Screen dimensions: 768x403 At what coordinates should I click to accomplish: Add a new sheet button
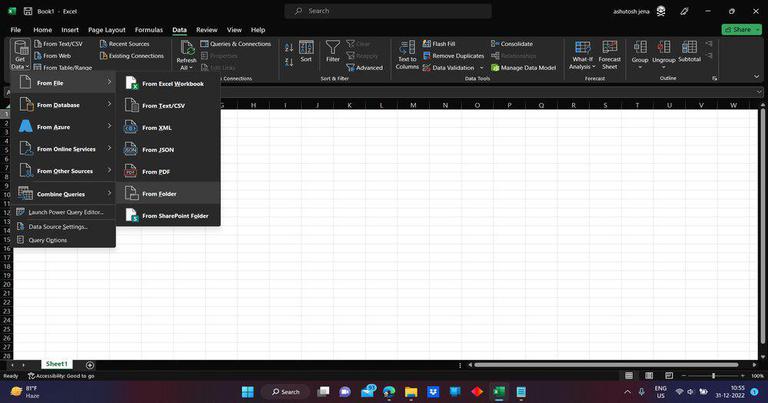pyautogui.click(x=90, y=365)
